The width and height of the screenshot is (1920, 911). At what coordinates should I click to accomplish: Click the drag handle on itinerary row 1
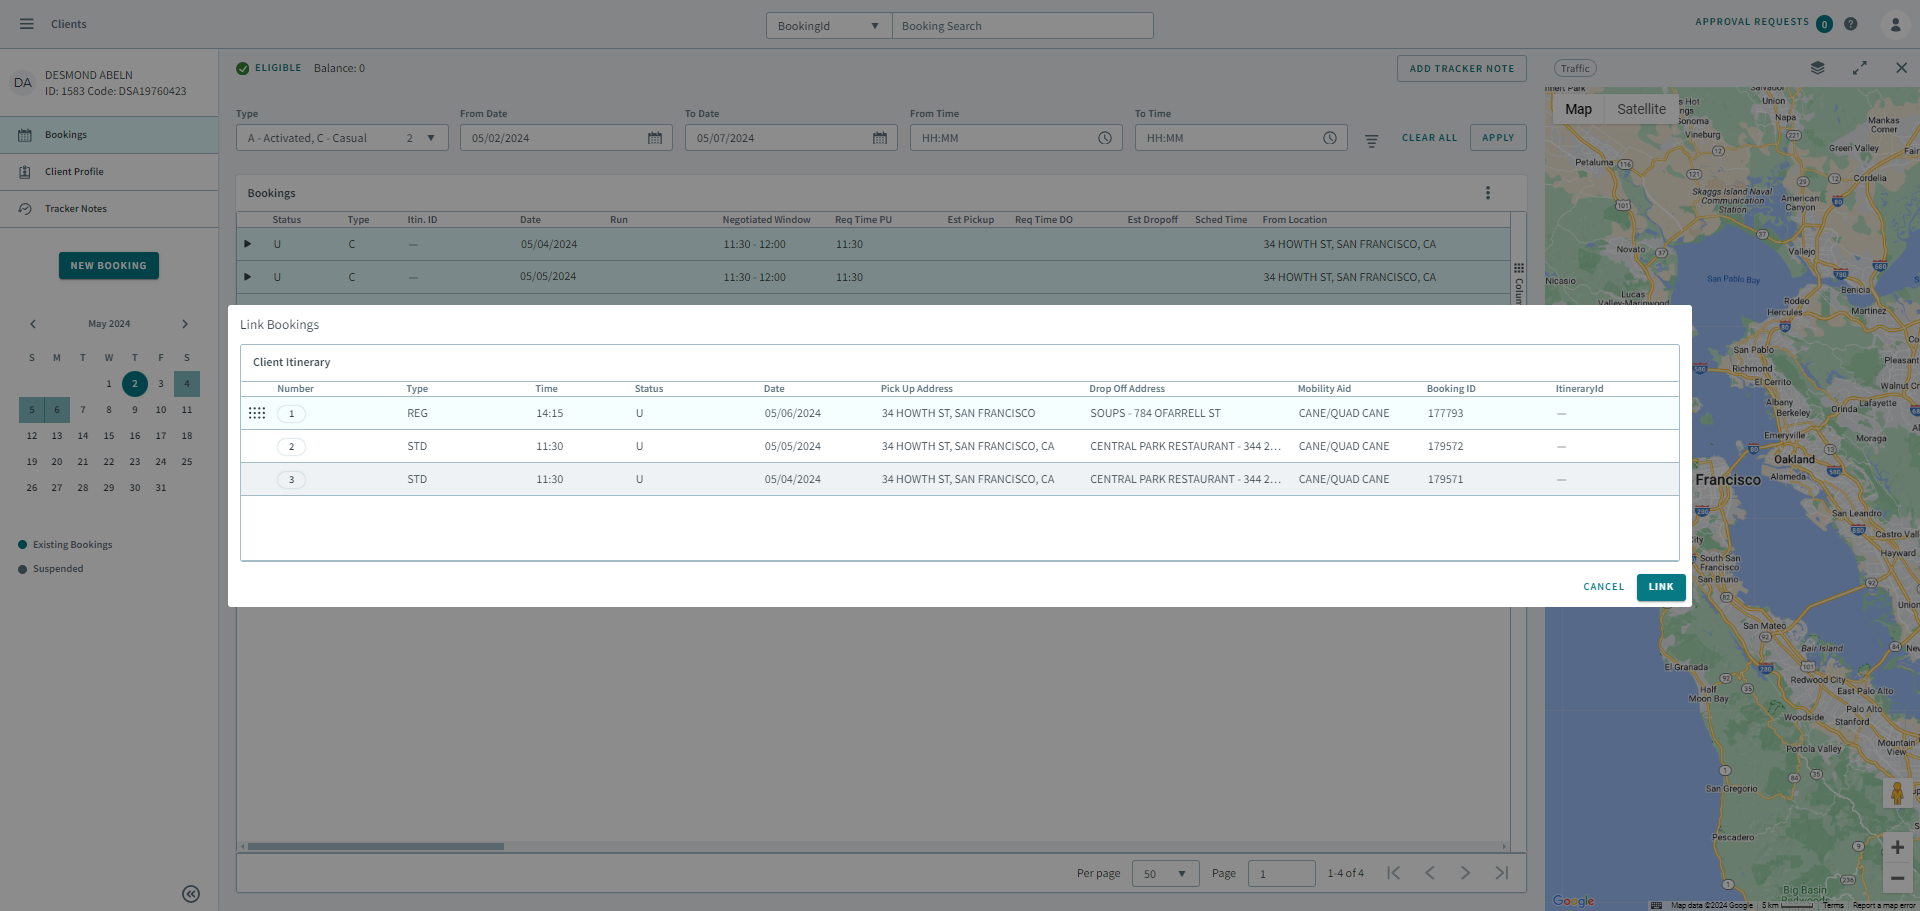point(257,413)
